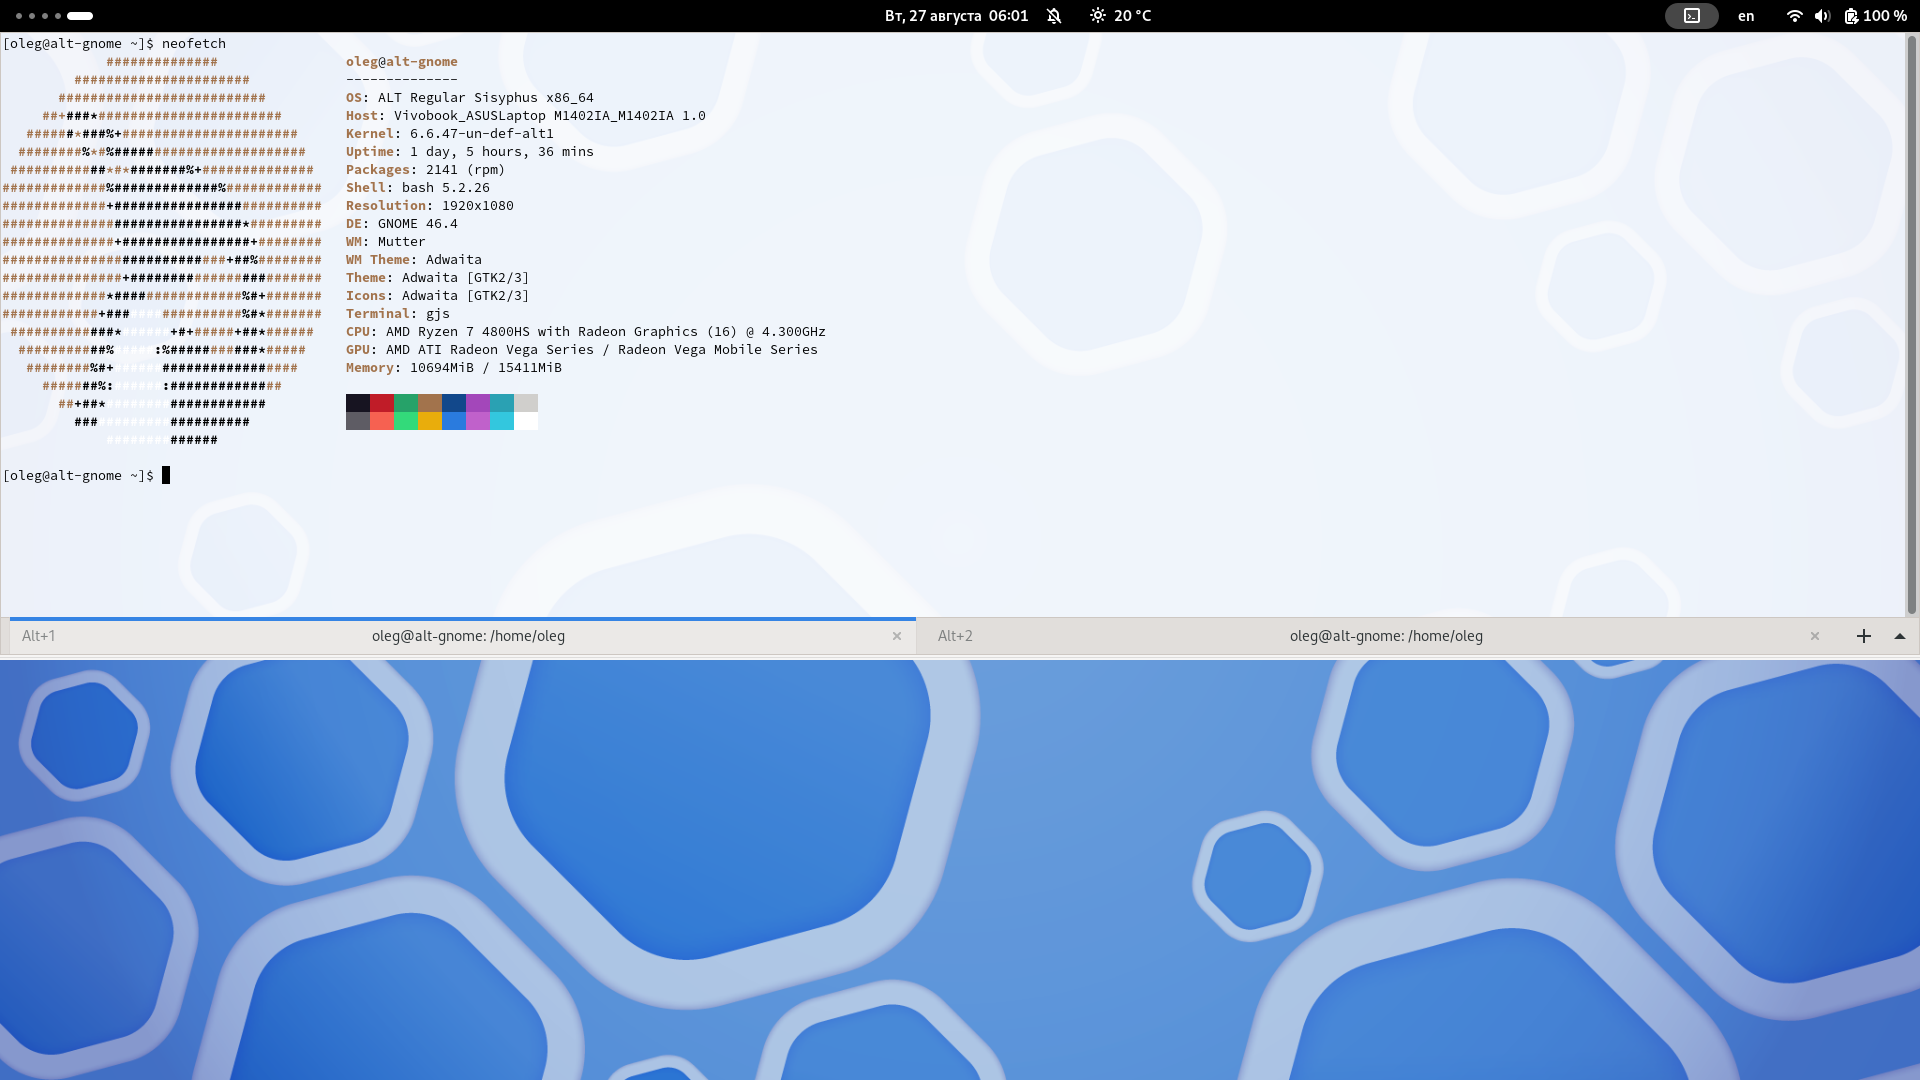
Task: Click the 'Uptime: 1 day, 5 hours, 36 mins' line
Action: (x=470, y=152)
